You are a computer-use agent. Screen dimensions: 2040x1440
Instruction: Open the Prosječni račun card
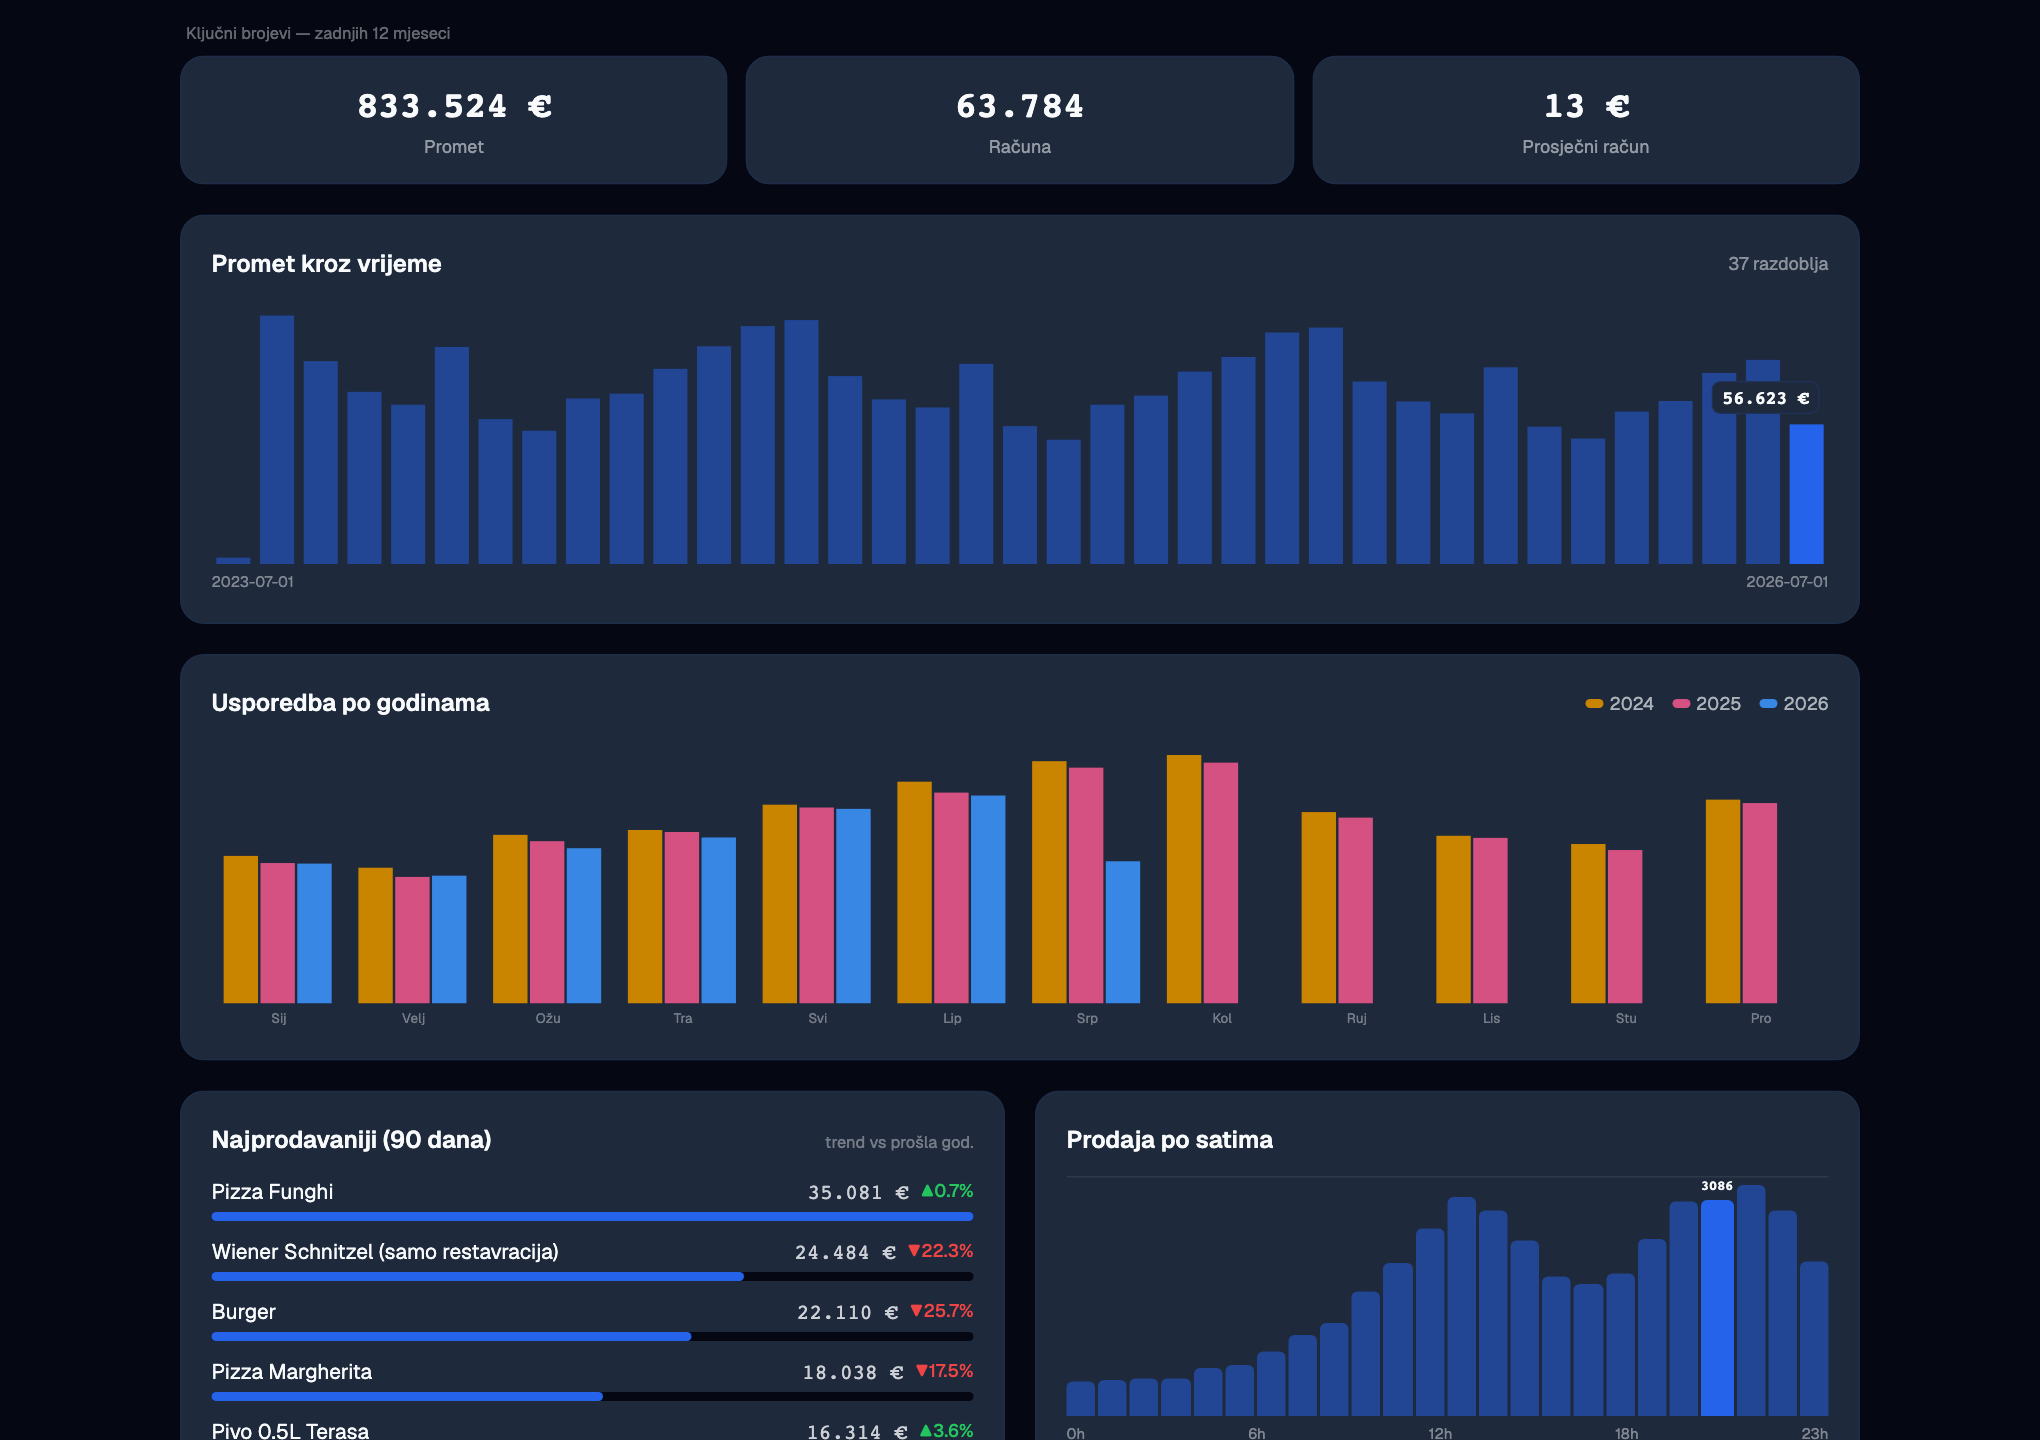click(1586, 120)
